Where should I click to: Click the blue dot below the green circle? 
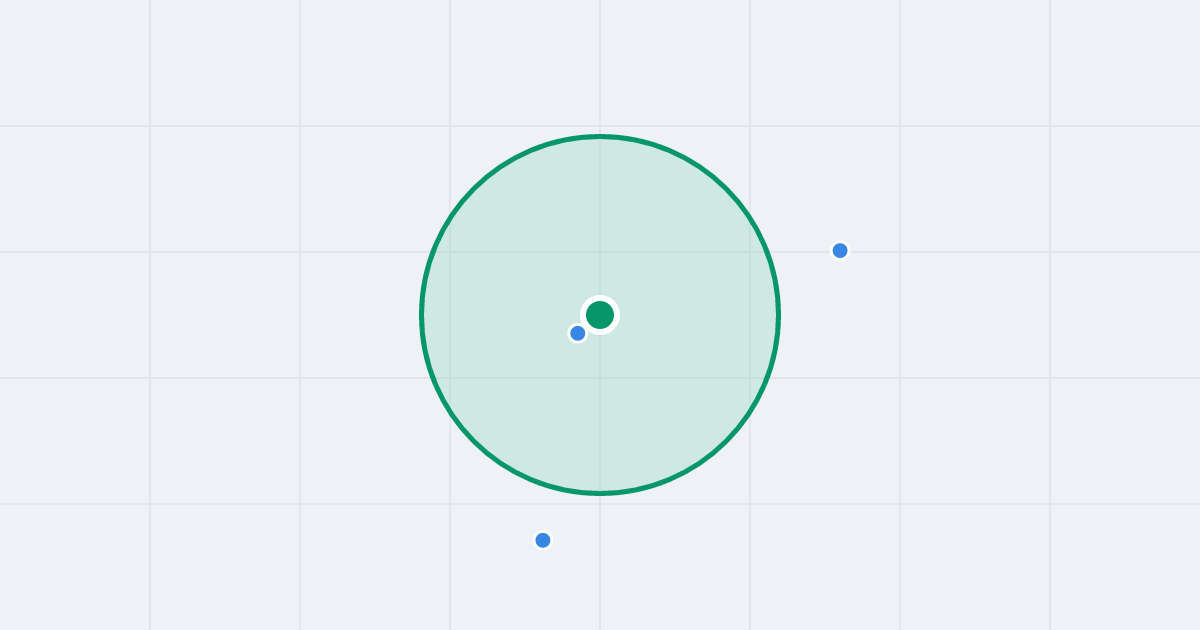tap(543, 540)
